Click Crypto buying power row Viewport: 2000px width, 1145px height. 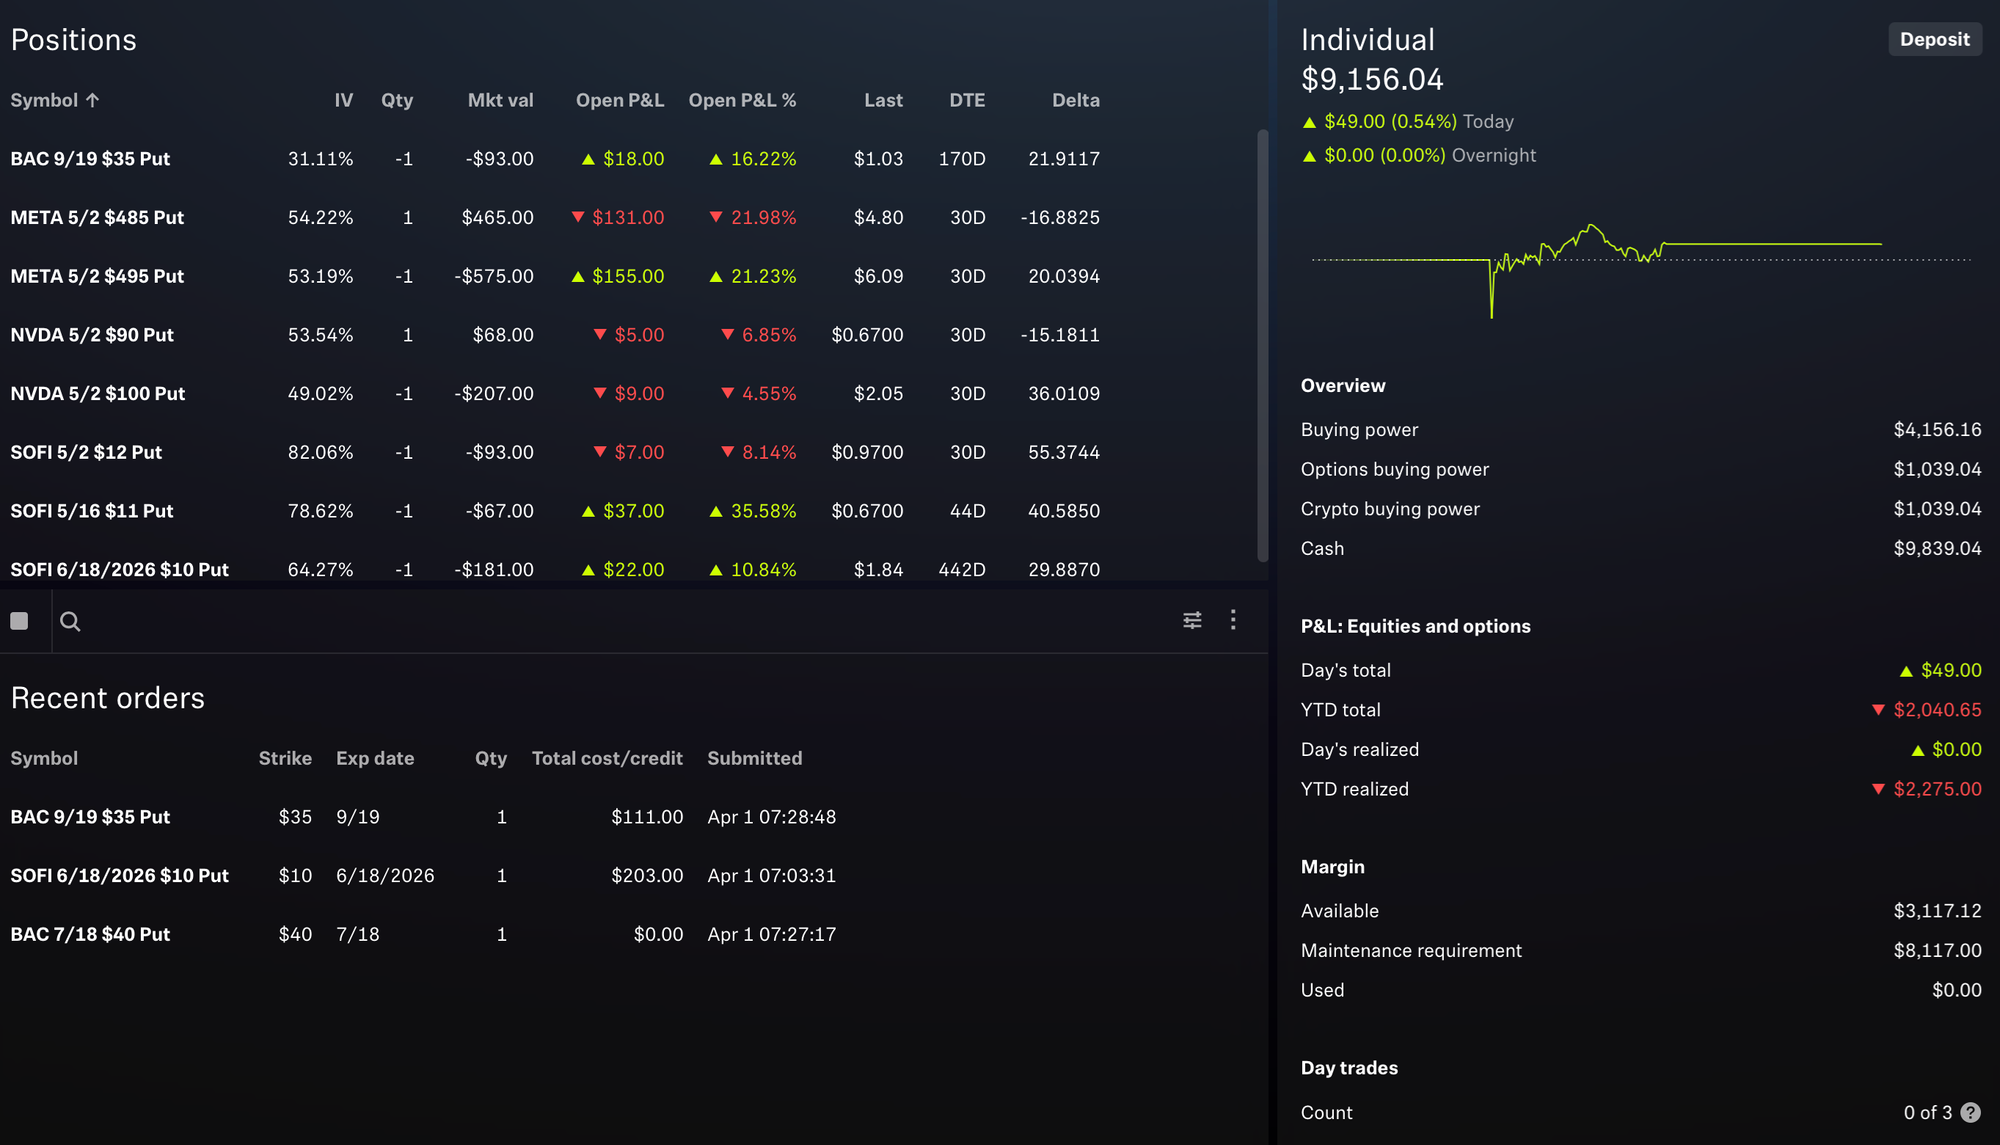[1641, 509]
